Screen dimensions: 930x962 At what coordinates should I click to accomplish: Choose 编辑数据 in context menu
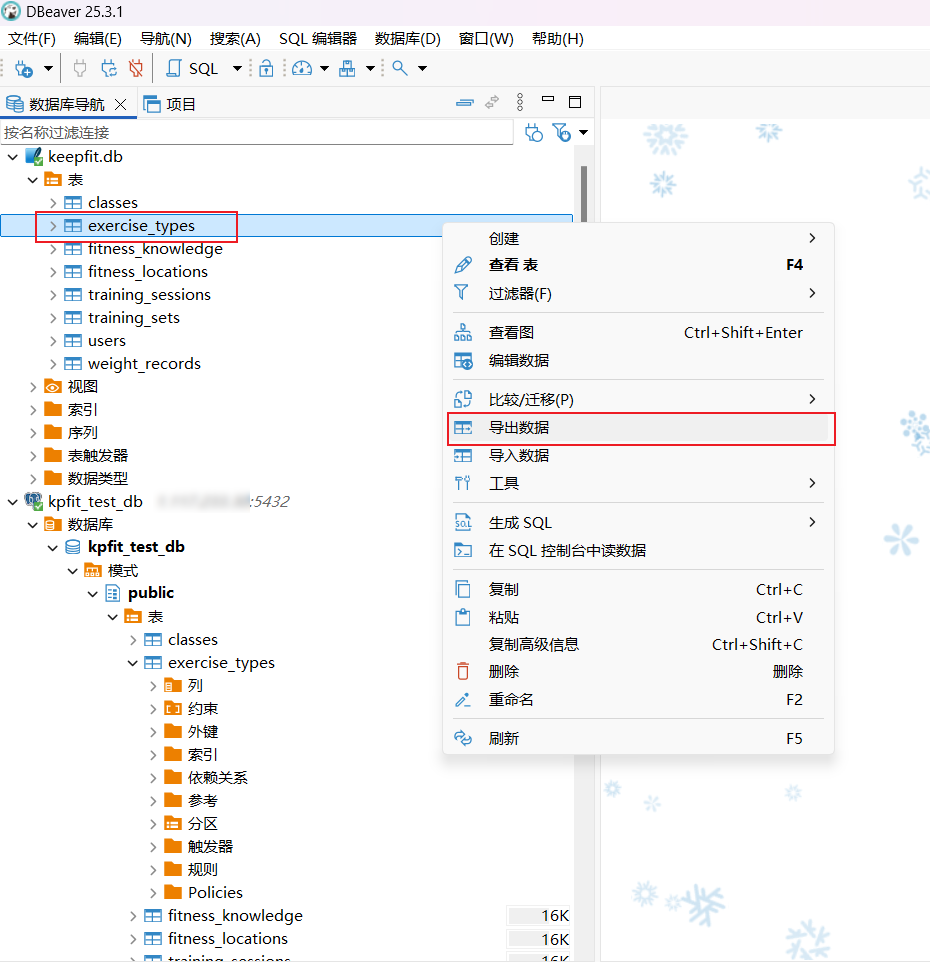coord(638,361)
